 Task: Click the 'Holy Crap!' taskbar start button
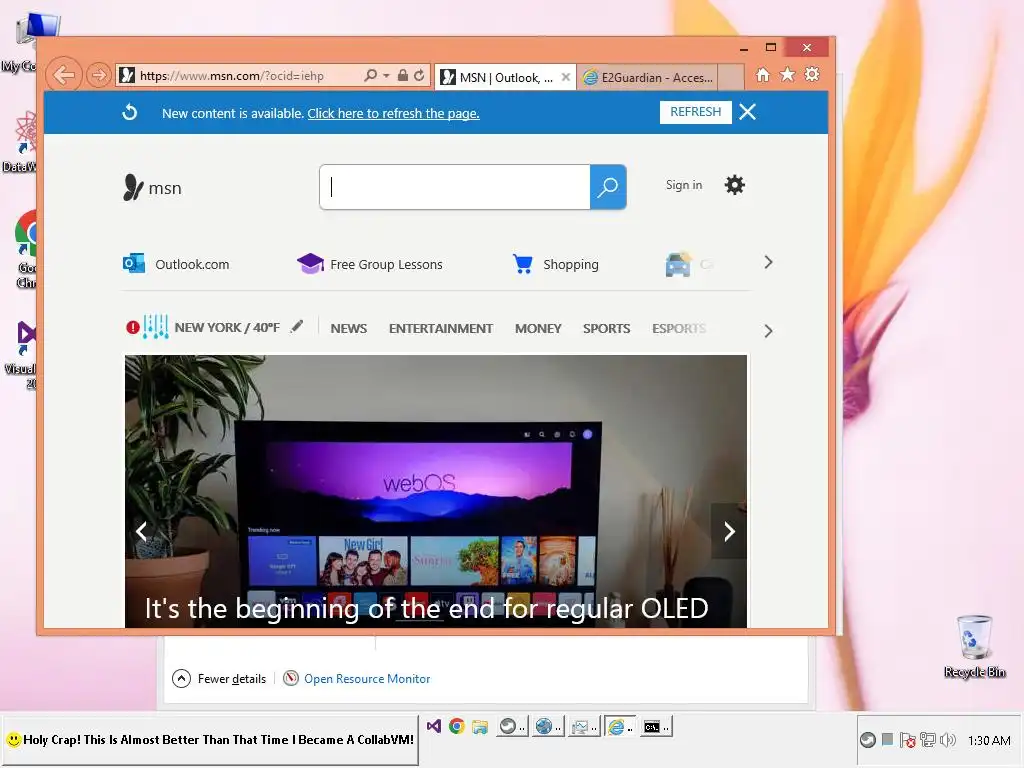210,740
